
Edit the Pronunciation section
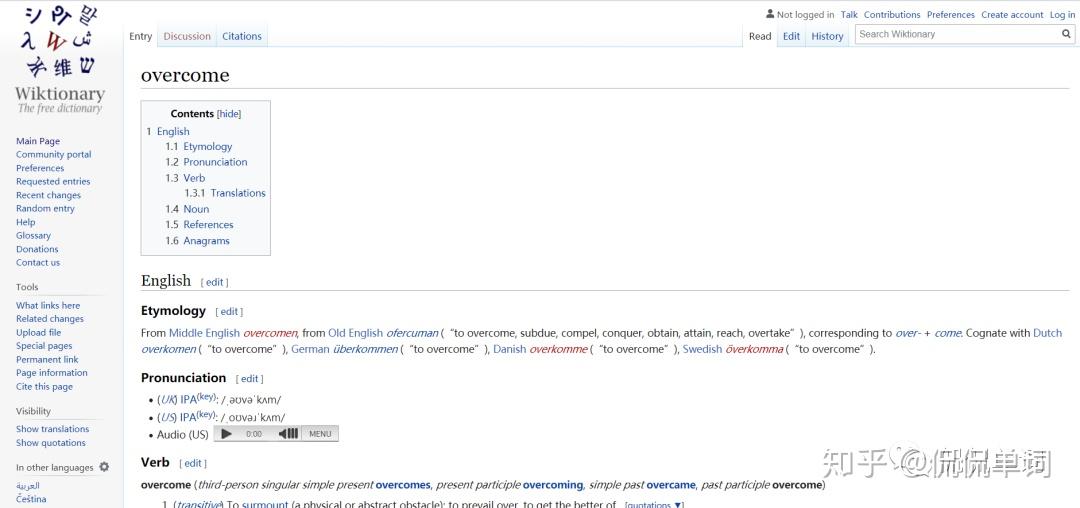(x=249, y=379)
